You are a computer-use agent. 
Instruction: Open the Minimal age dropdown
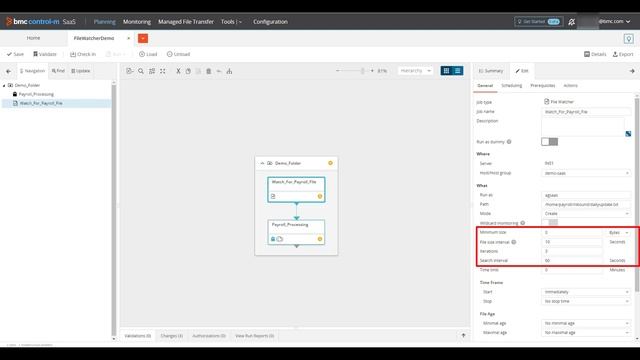click(x=586, y=323)
